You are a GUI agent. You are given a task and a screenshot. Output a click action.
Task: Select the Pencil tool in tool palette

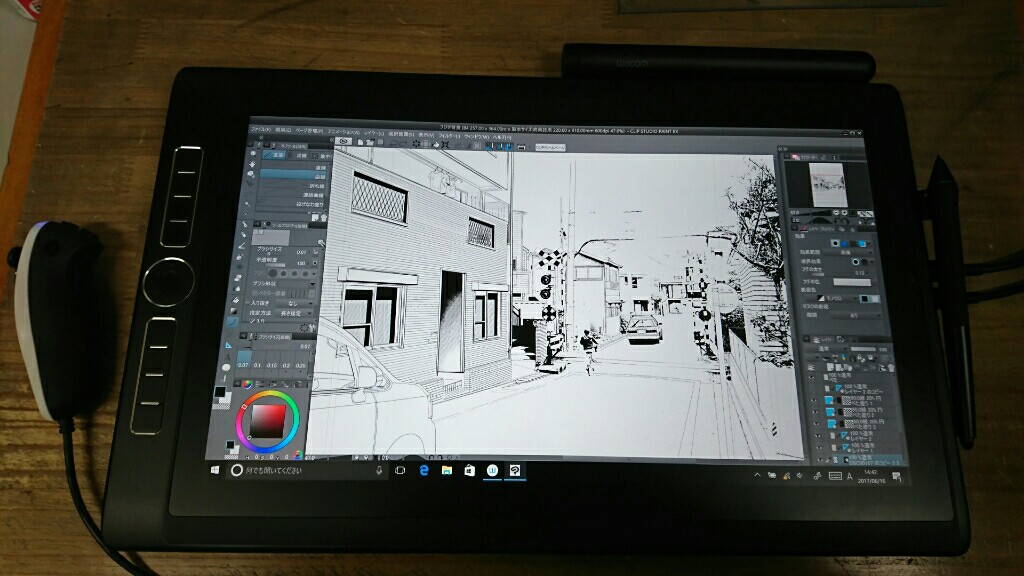pyautogui.click(x=244, y=235)
